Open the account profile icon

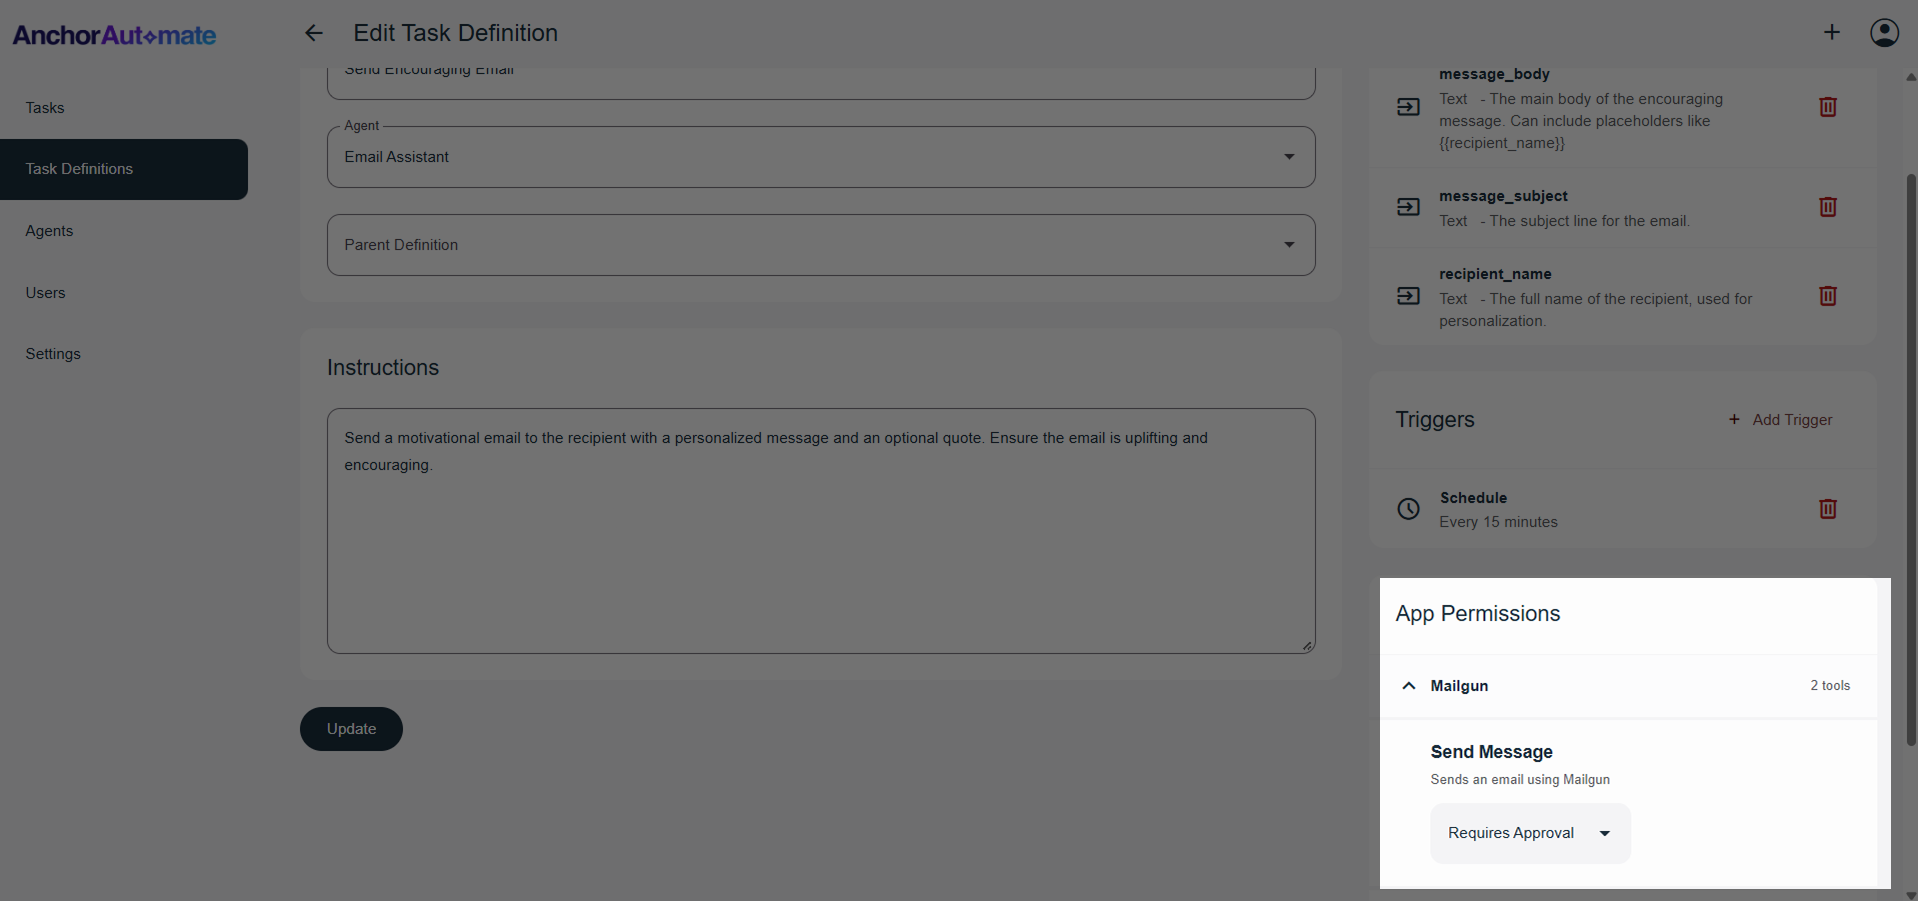(x=1884, y=33)
